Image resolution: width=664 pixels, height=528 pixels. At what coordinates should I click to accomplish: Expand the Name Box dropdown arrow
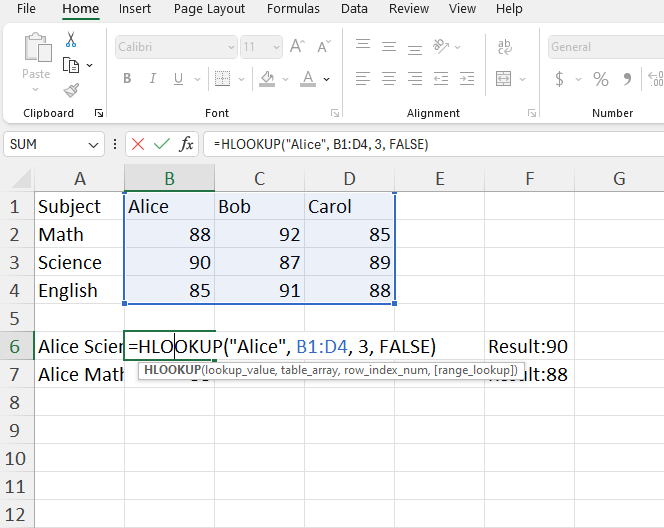93,144
